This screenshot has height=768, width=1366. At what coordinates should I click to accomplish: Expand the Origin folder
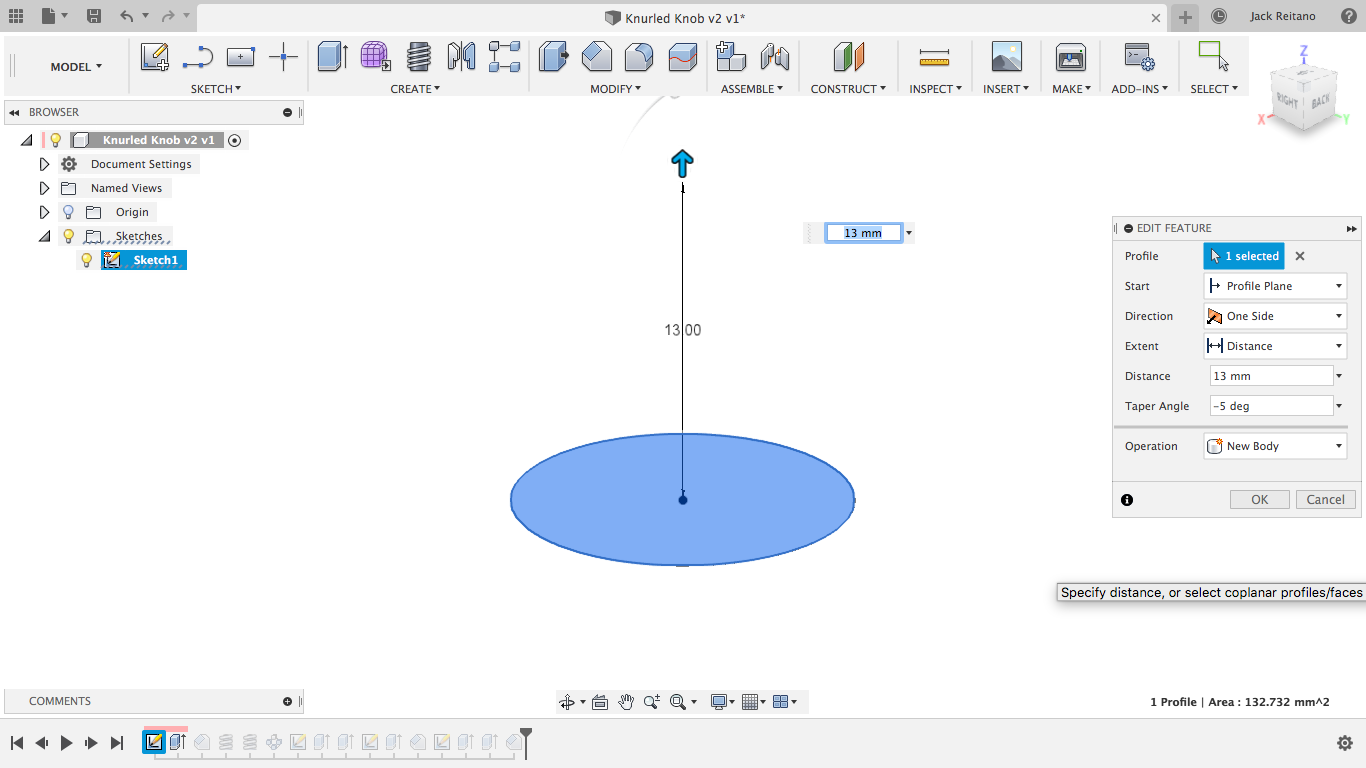click(x=44, y=212)
